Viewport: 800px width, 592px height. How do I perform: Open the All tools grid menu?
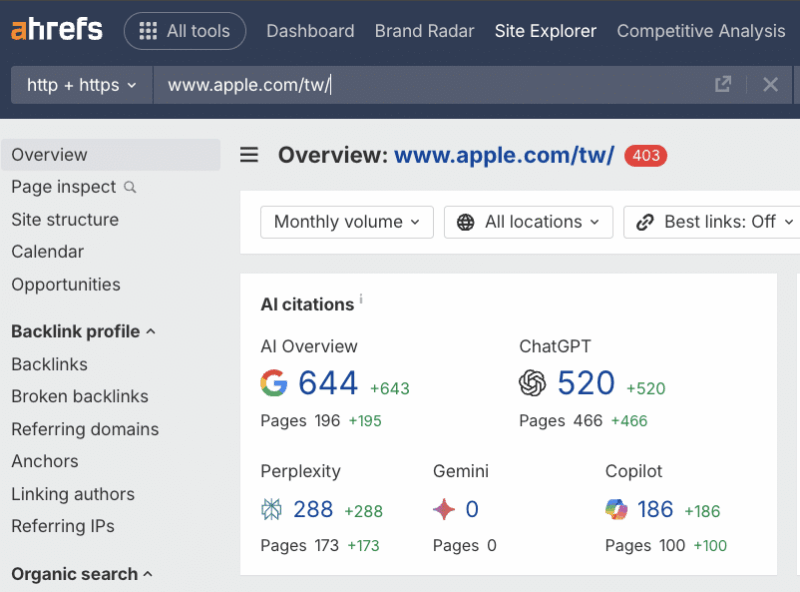[185, 31]
